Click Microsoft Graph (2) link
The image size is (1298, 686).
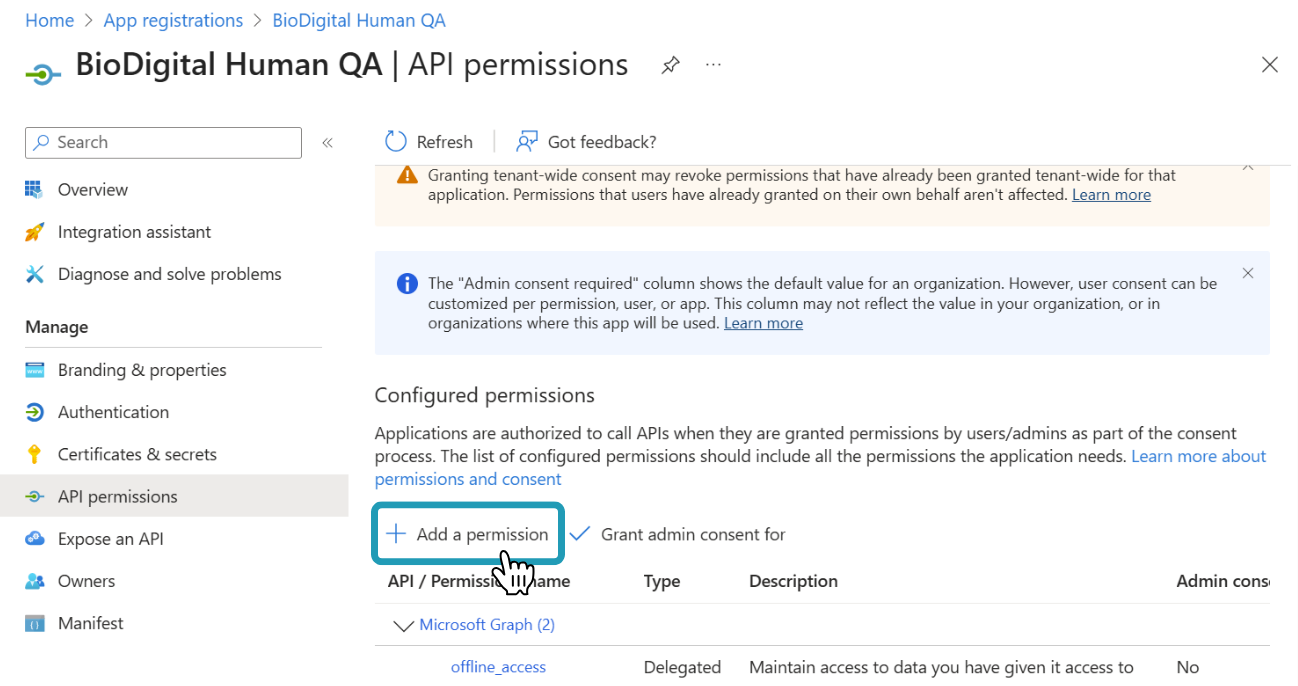point(487,625)
